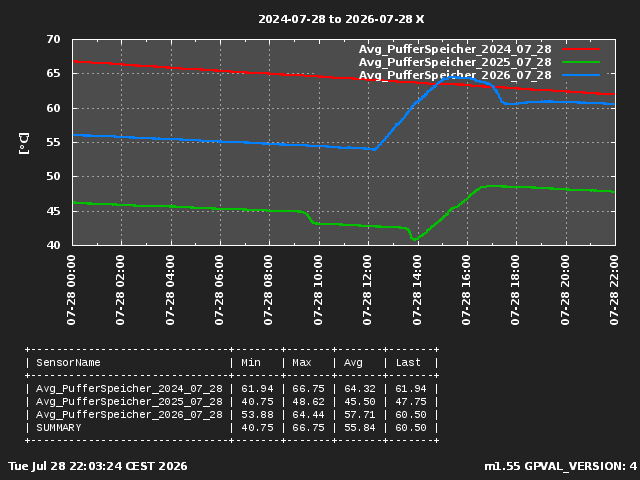Click Avg value 45.50
The width and height of the screenshot is (640, 480).
tap(360, 402)
